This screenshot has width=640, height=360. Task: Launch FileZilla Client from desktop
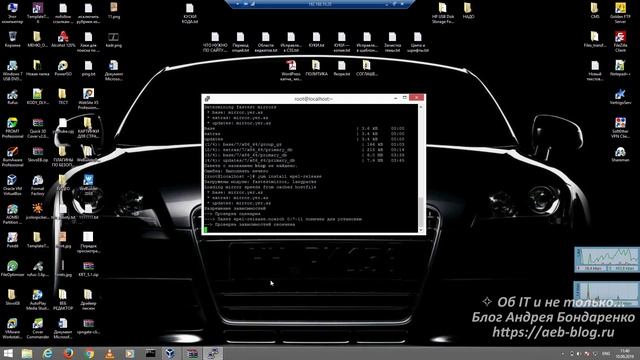[620, 42]
